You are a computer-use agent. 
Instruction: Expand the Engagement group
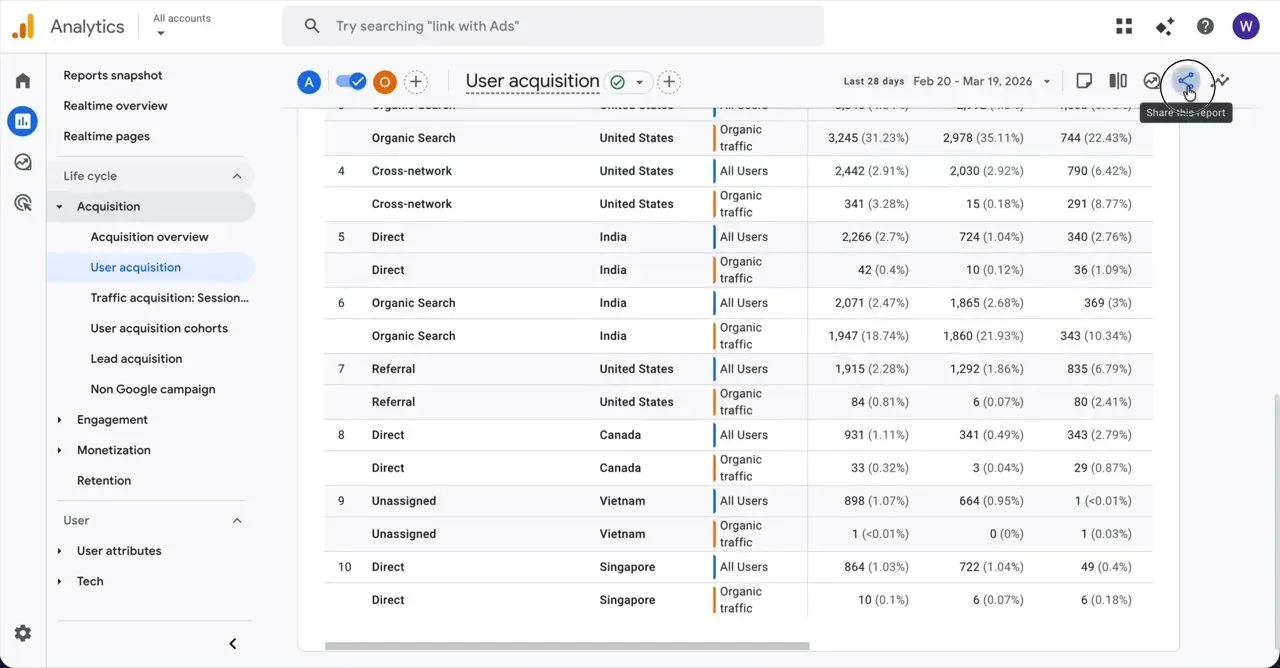coord(59,420)
